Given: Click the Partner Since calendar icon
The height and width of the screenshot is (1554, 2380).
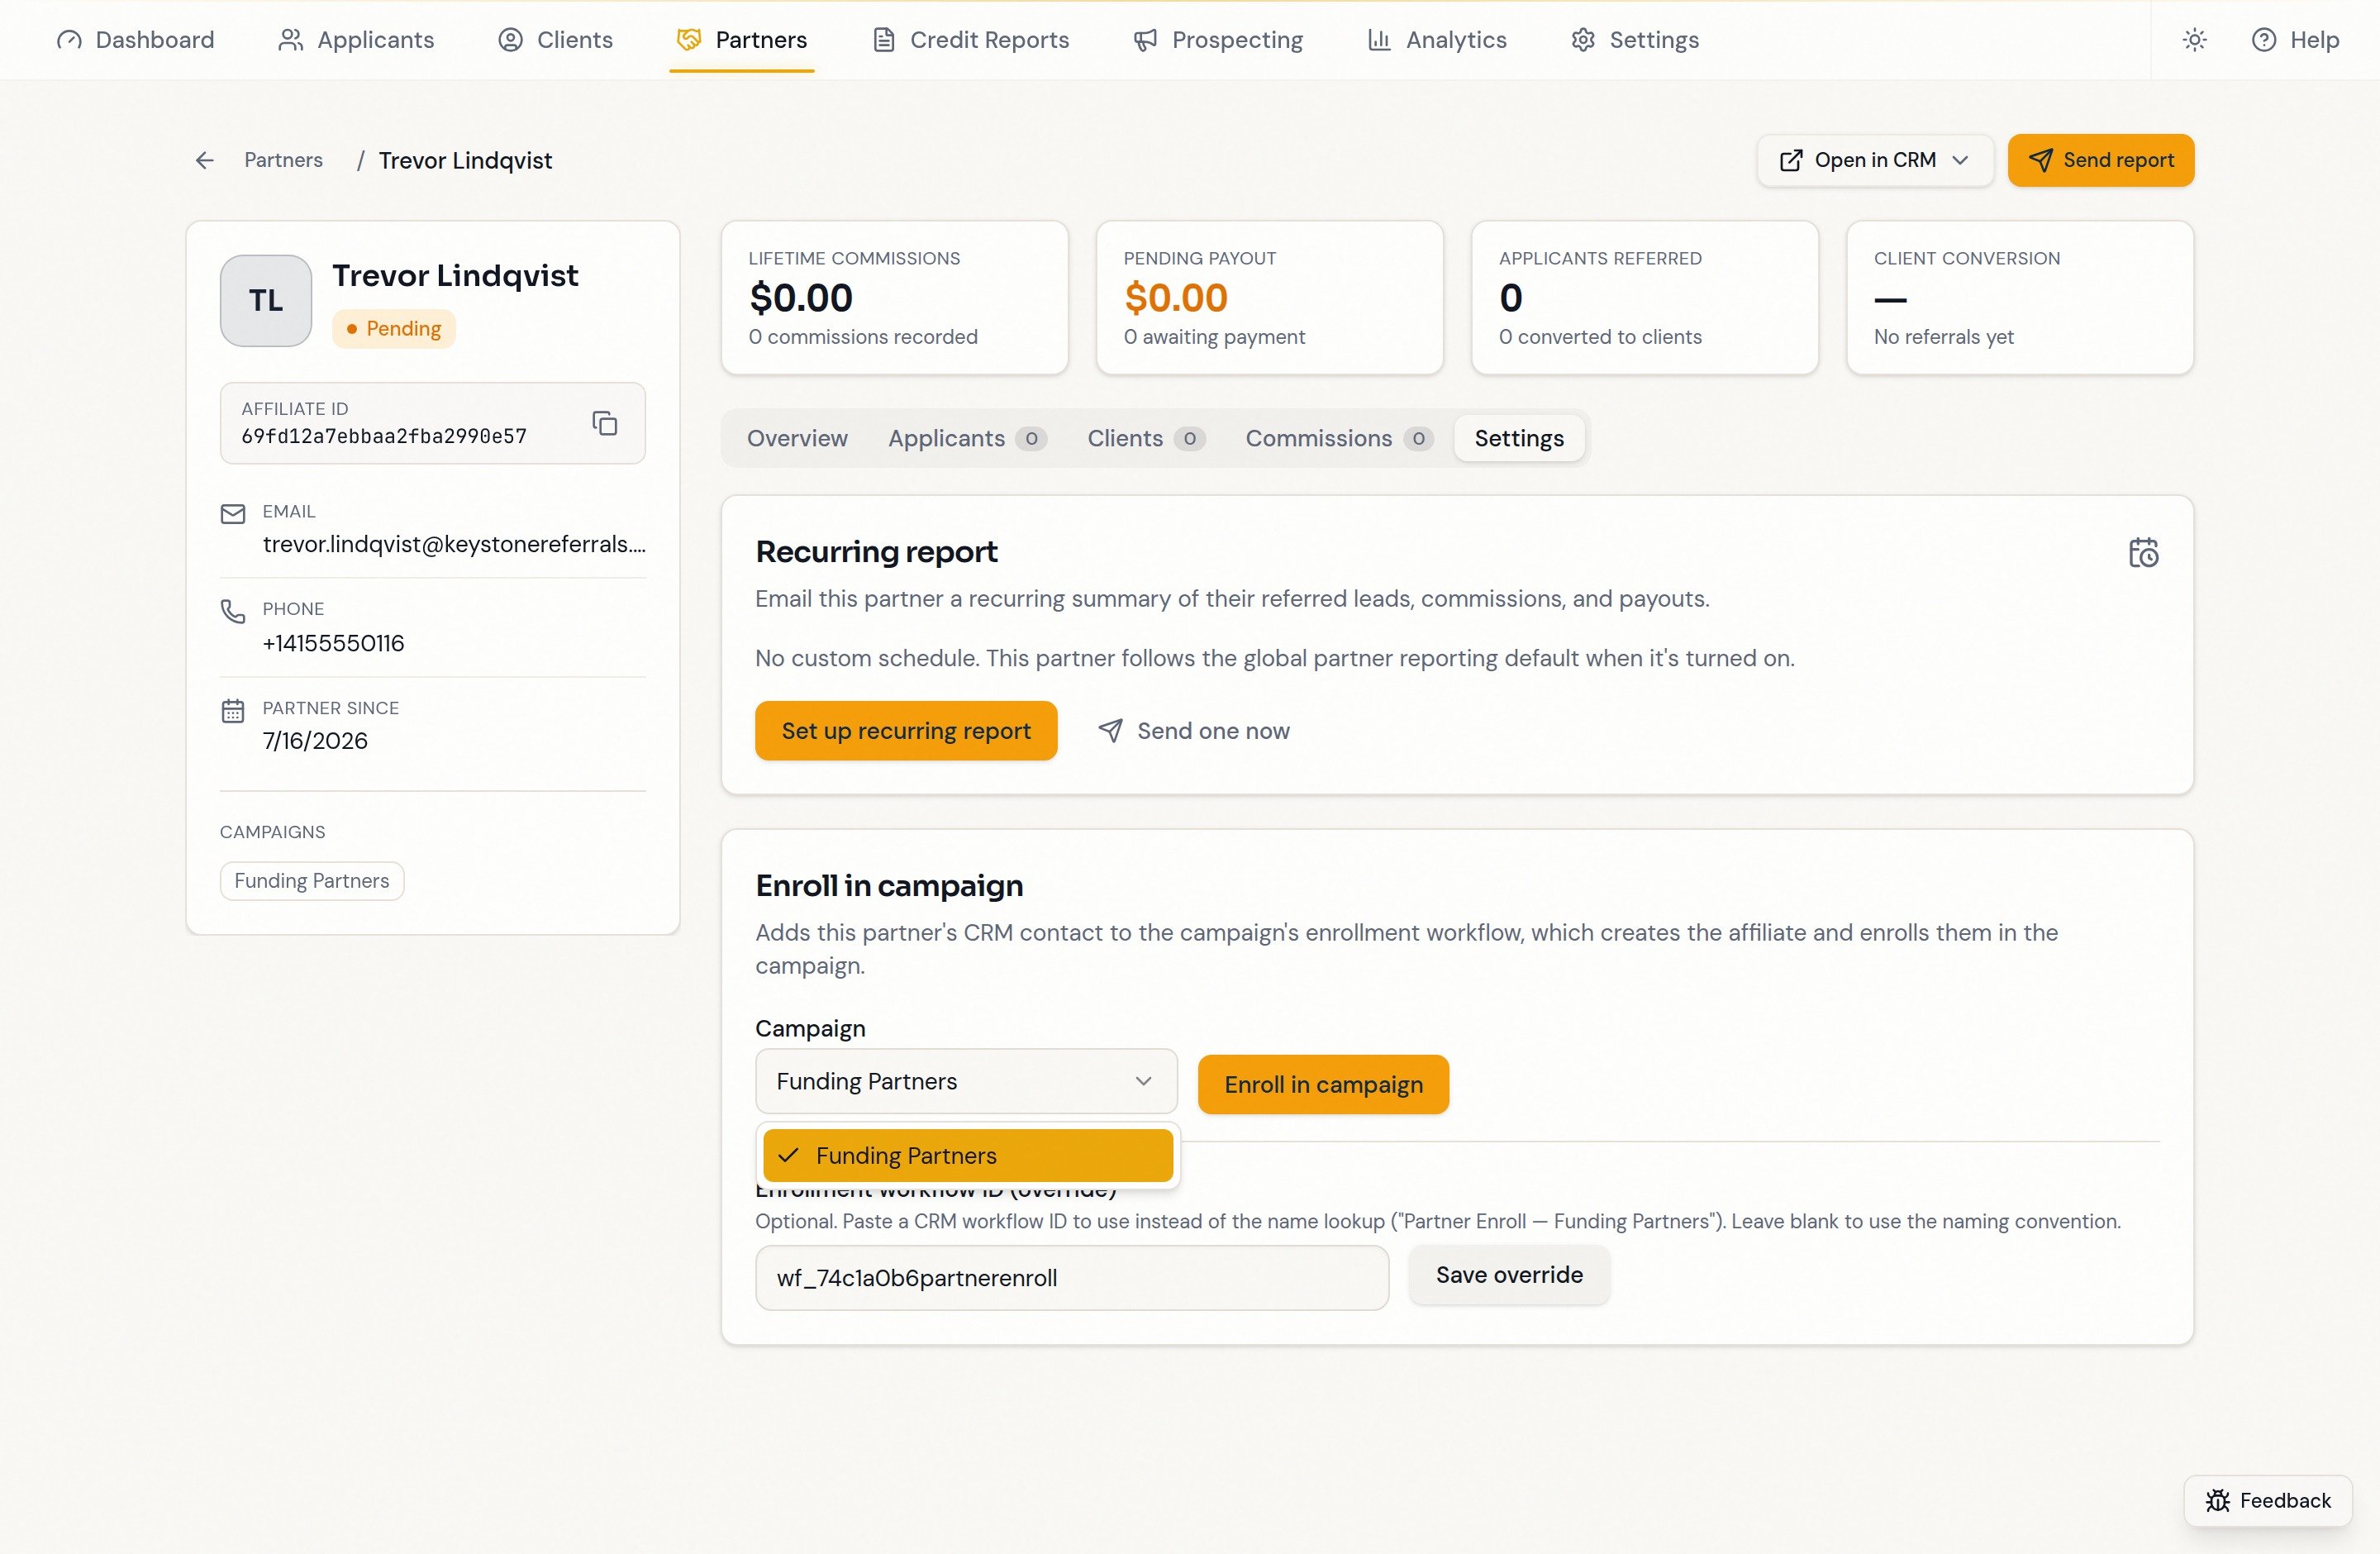Looking at the screenshot, I should click(233, 710).
